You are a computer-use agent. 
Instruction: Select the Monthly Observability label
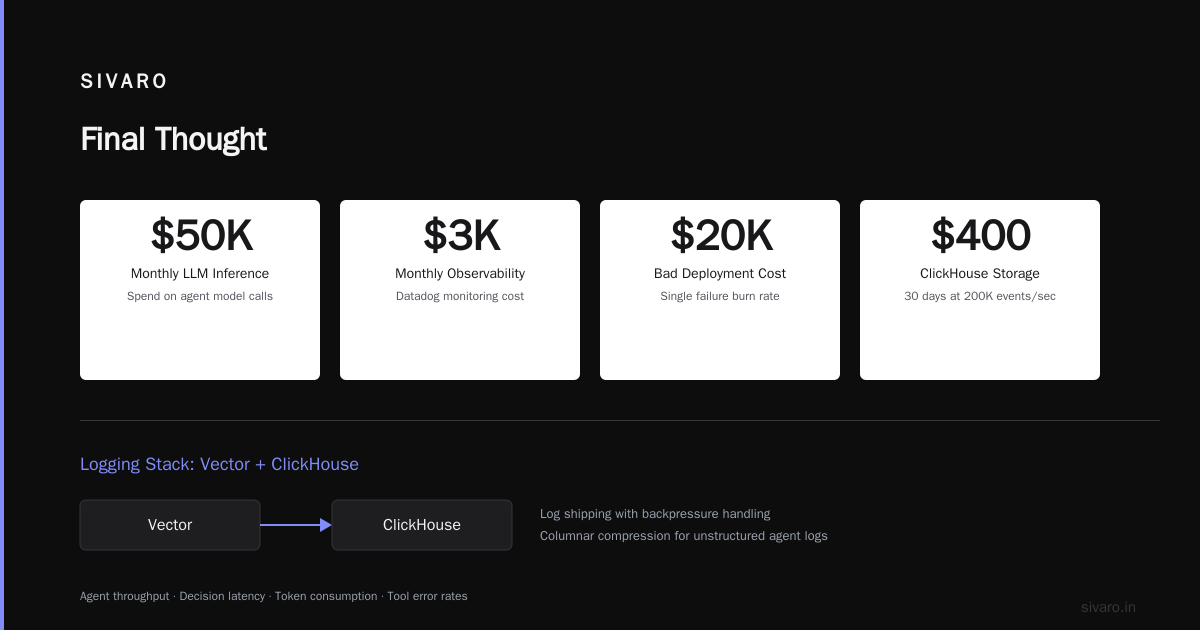tap(460, 273)
